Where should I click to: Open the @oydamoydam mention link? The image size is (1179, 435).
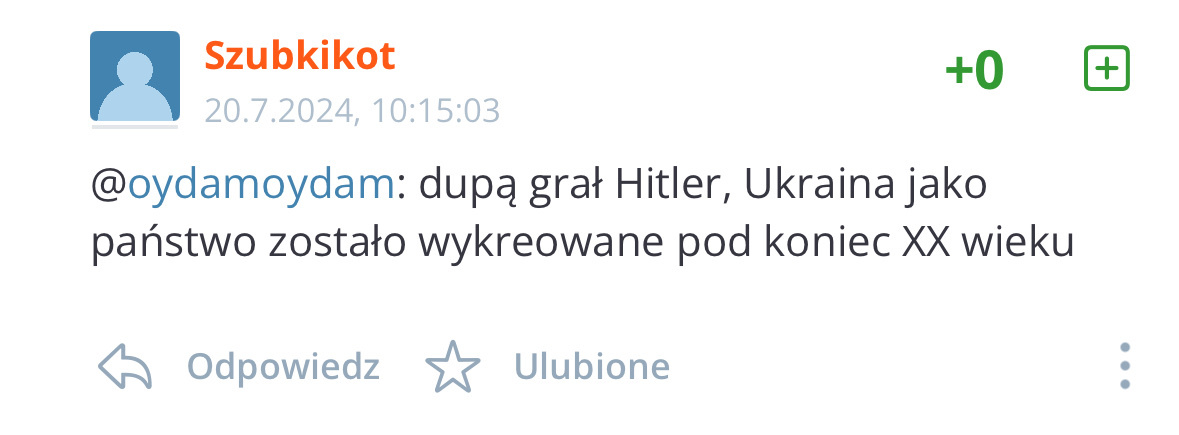tap(260, 186)
